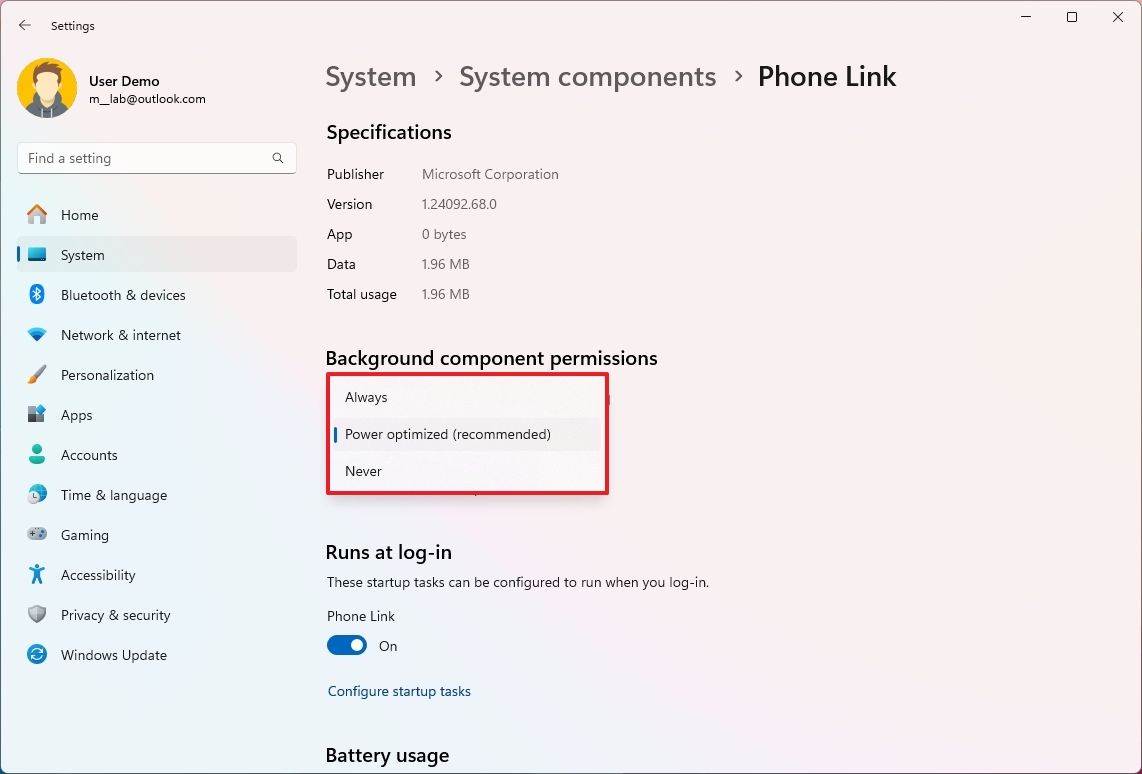Select Always for background component permissions

(366, 396)
